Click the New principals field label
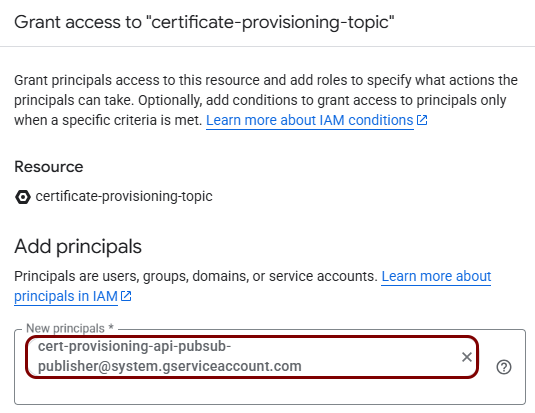The image size is (535, 413). [x=66, y=328]
